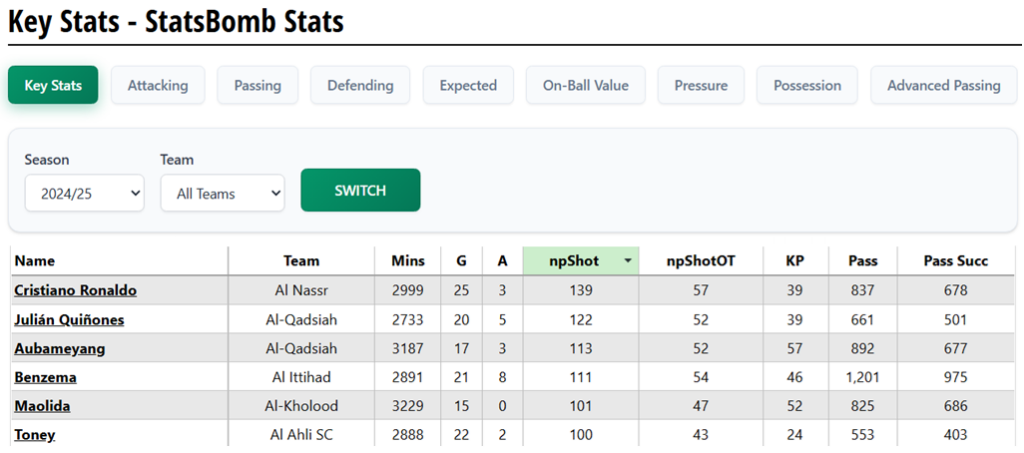Open the All Teams dropdown
Screen dimensions: 1024x453
(x=222, y=194)
